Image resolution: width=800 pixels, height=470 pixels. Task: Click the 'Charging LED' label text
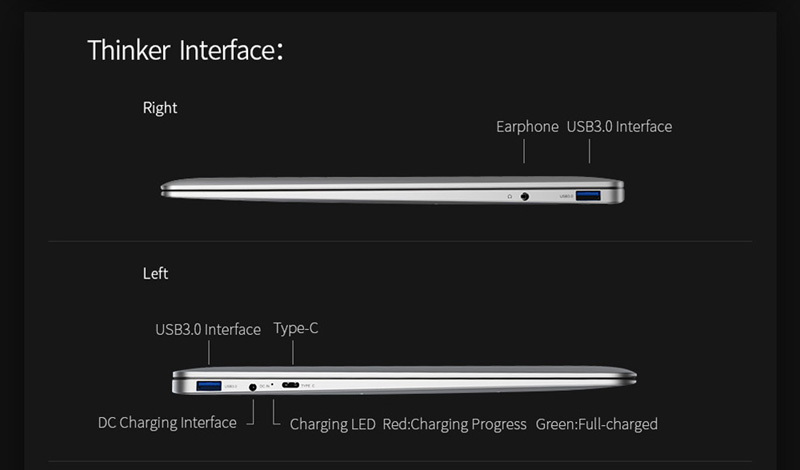click(x=332, y=424)
